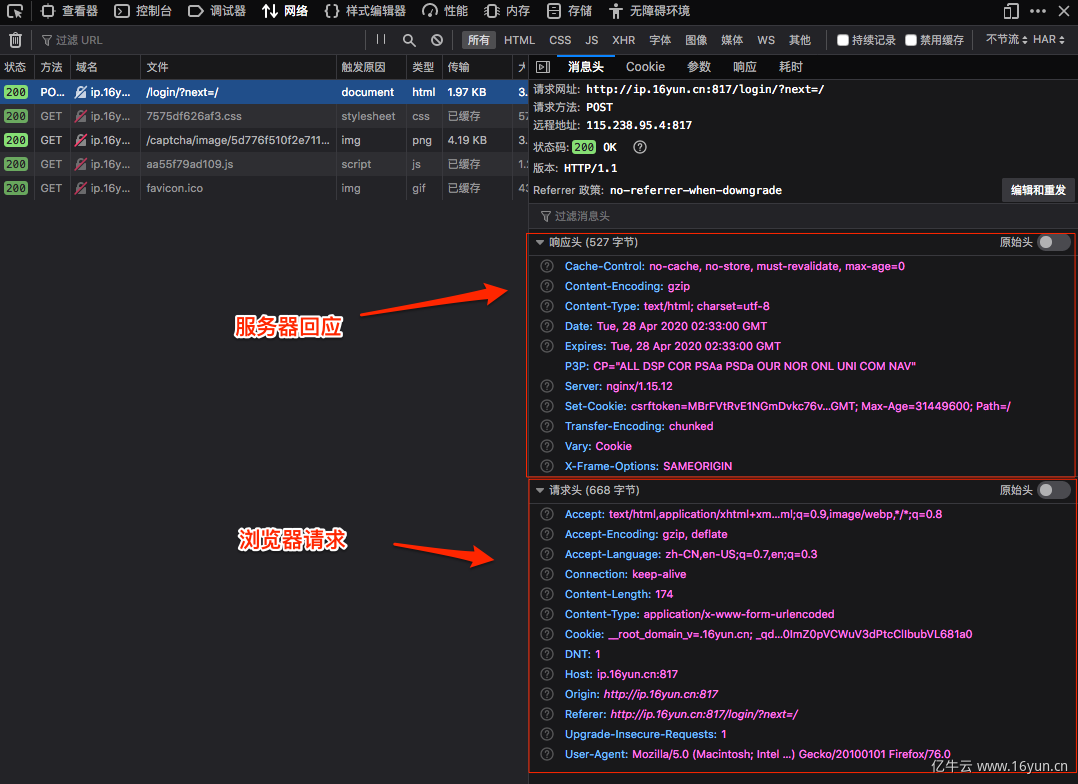
Task: Toggle 原始头 switch for response headers
Action: (x=1053, y=242)
